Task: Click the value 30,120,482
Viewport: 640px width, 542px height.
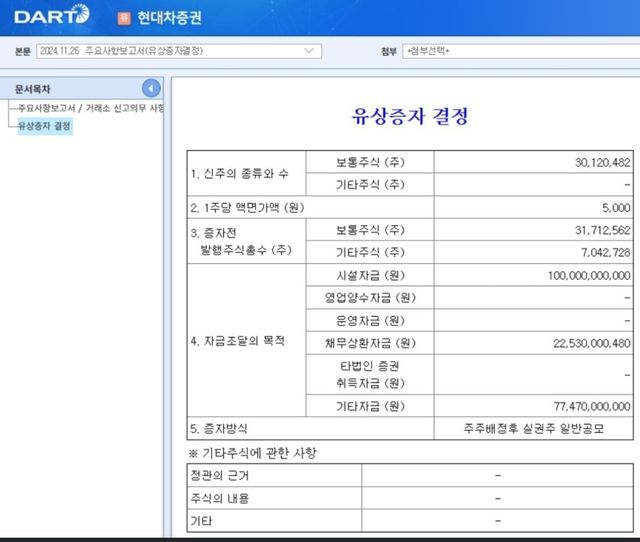Action: click(602, 162)
